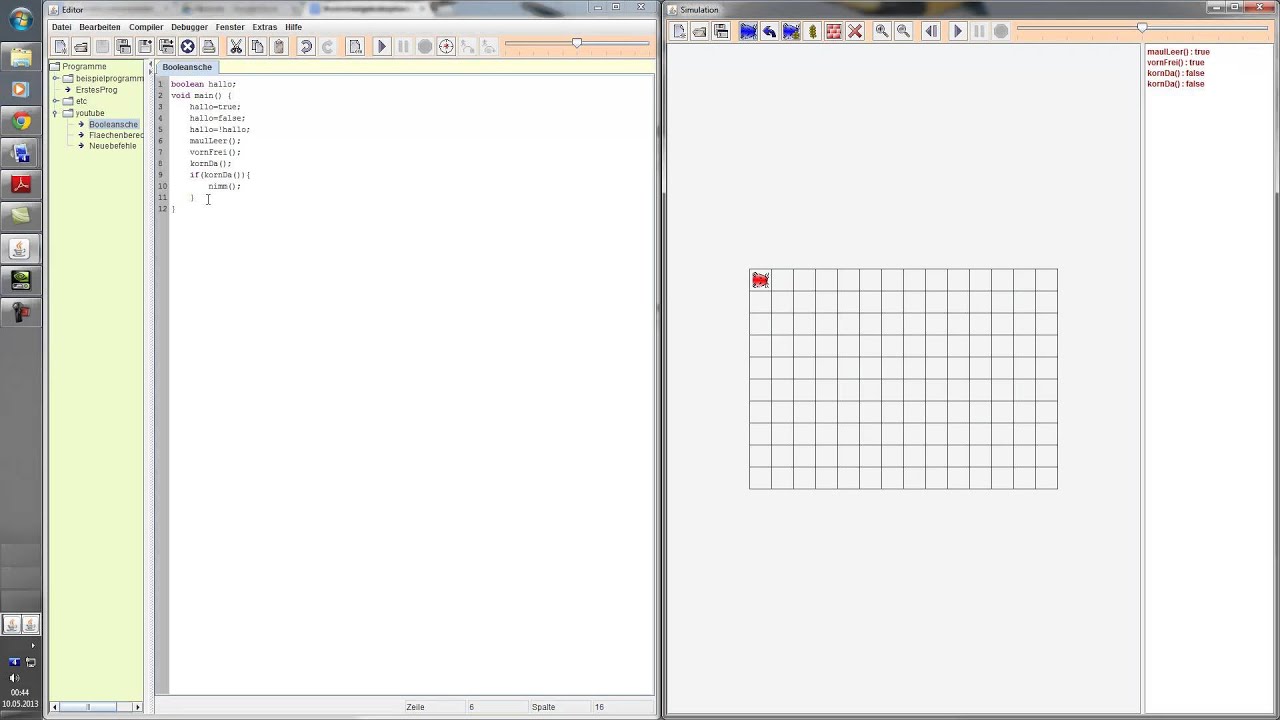The width and height of the screenshot is (1280, 720).
Task: Click the media player icon in the taskbar
Action: [21, 89]
